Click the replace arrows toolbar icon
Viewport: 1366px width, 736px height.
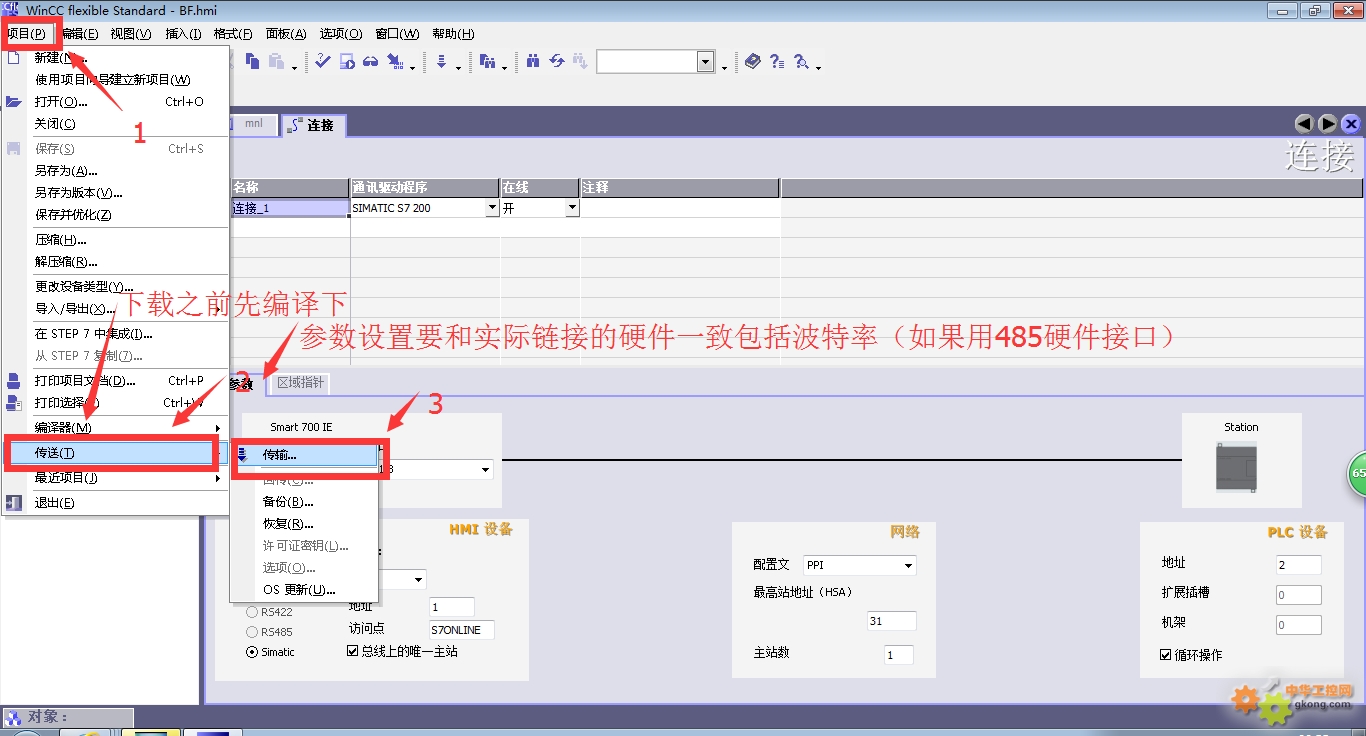(x=557, y=62)
